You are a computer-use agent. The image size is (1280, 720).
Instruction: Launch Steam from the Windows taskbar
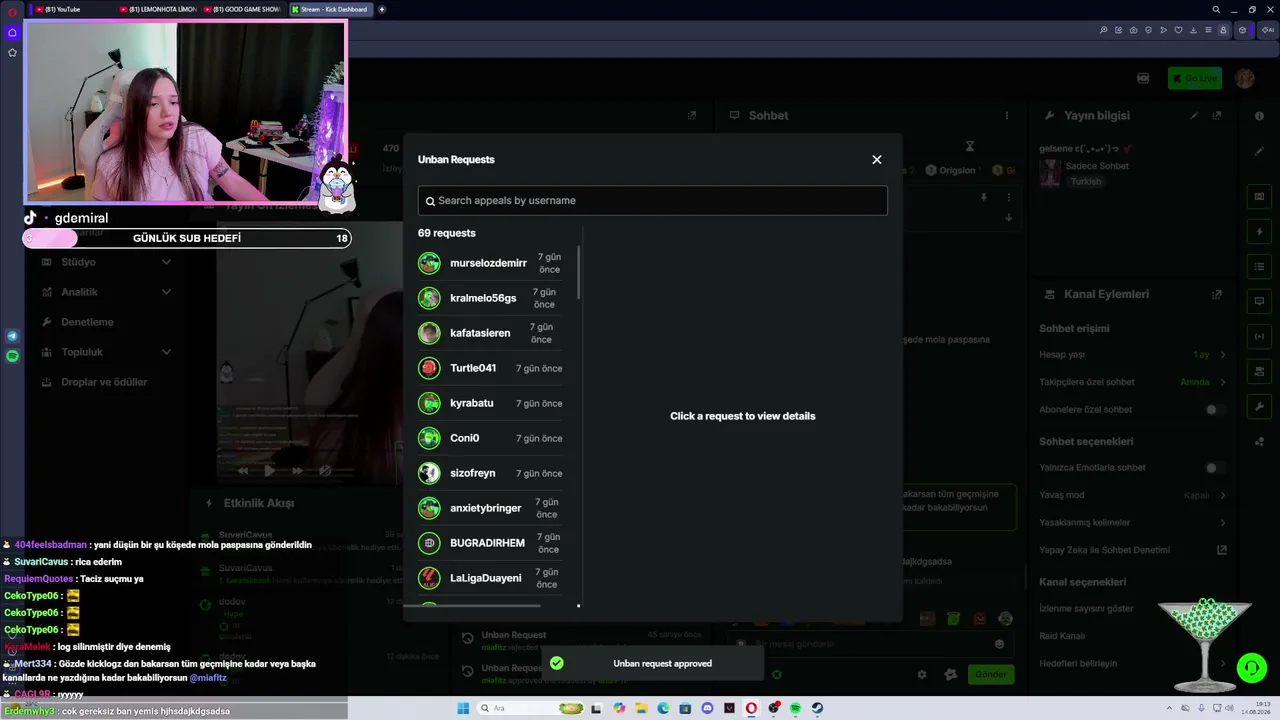[x=817, y=708]
